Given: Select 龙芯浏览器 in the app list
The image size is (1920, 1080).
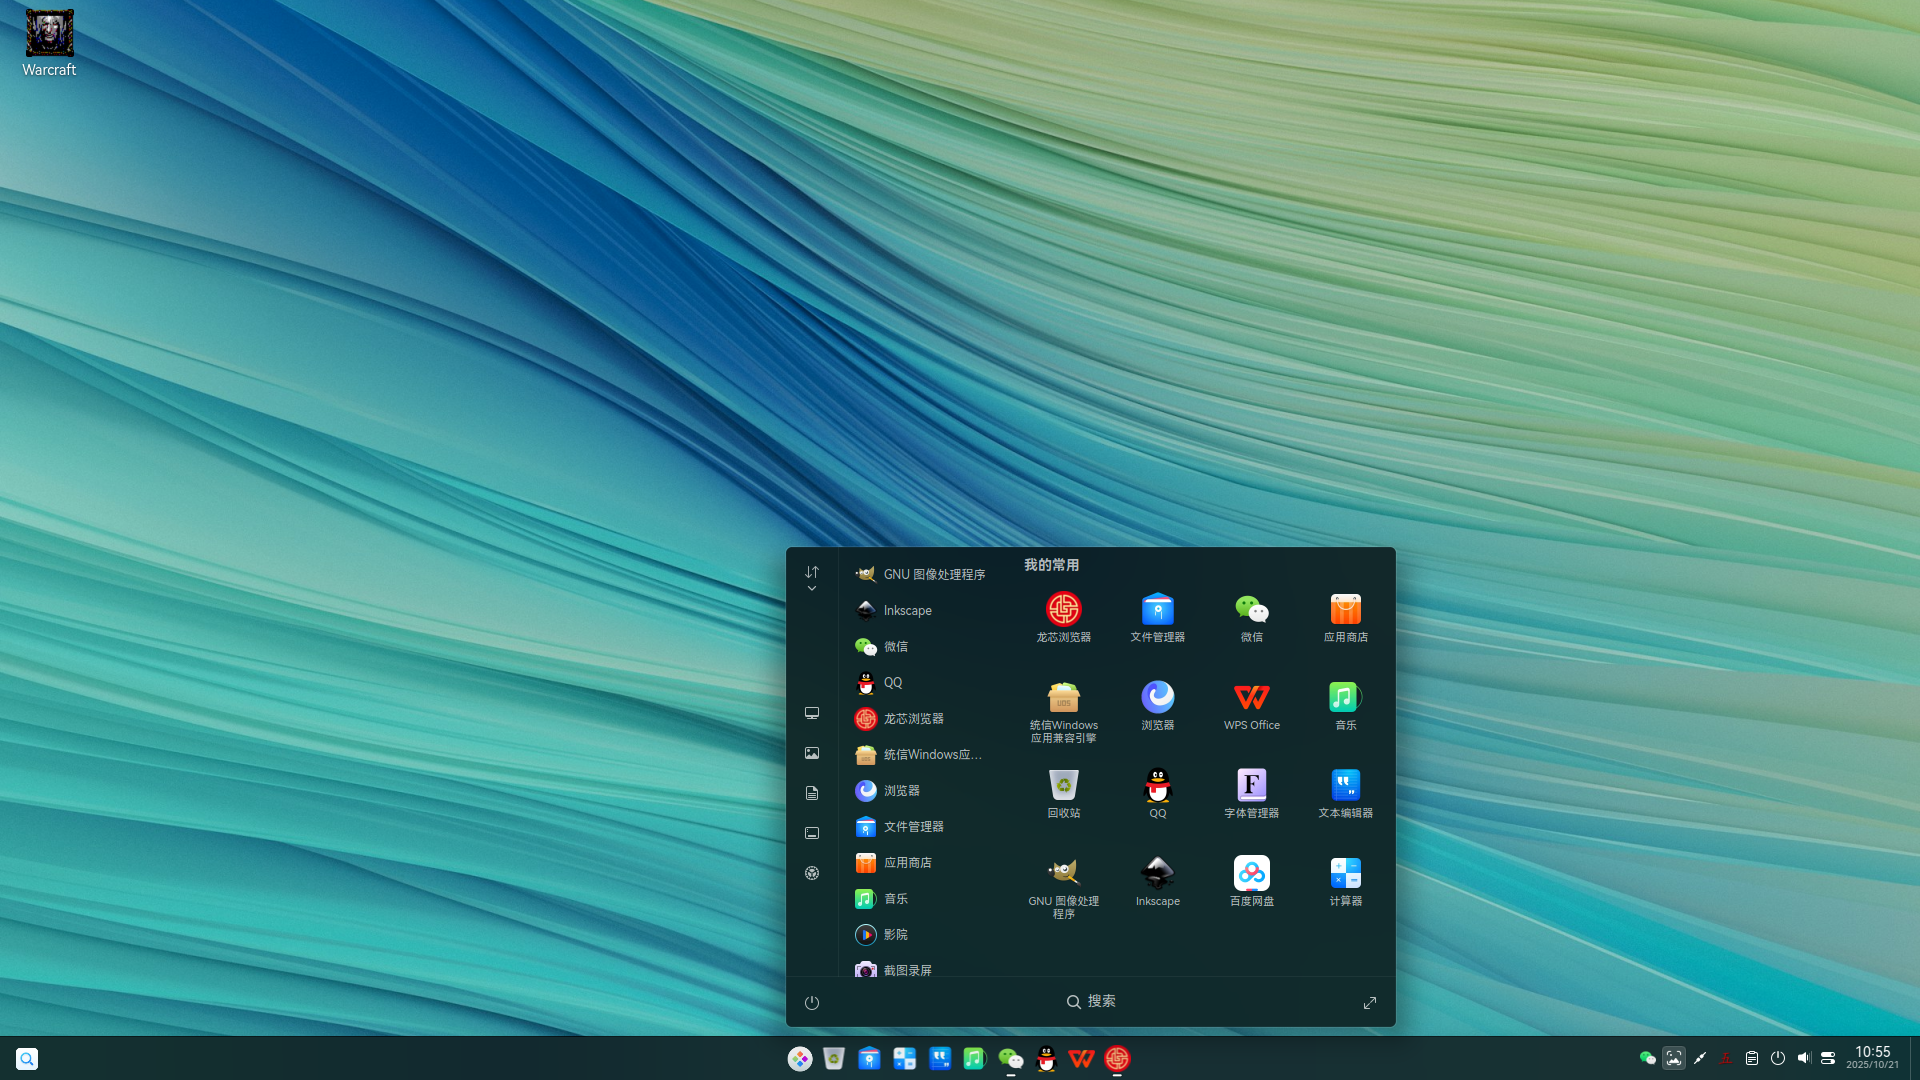Looking at the screenshot, I should [x=921, y=718].
